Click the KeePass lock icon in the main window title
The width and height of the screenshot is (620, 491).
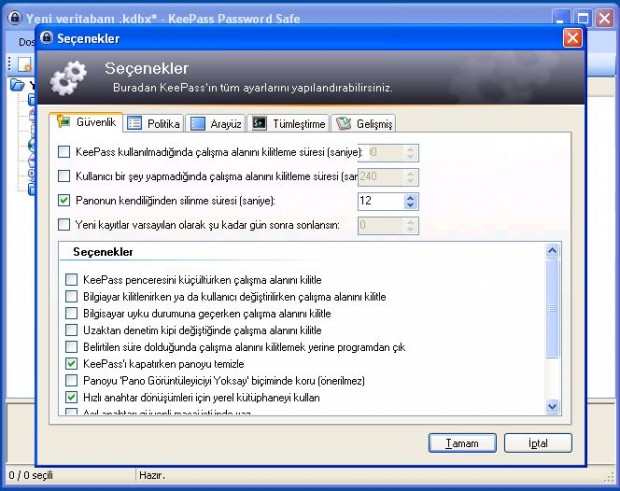click(15, 18)
